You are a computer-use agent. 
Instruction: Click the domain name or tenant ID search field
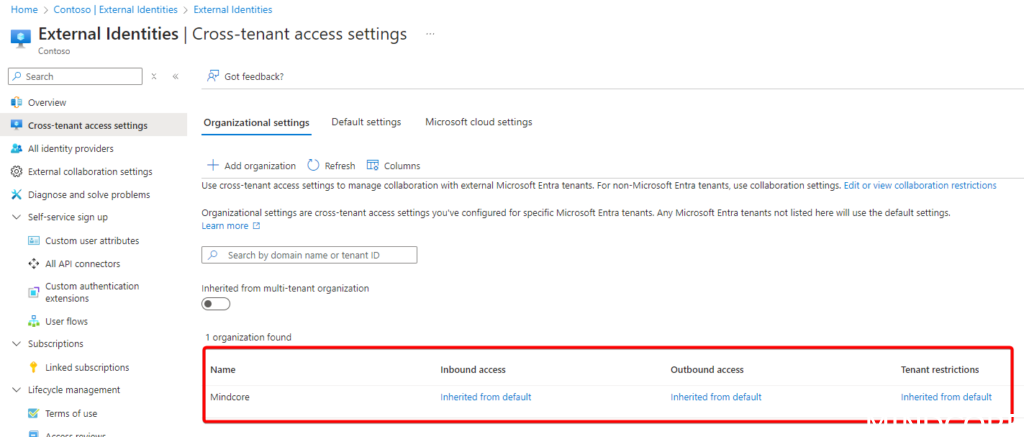[x=309, y=256]
